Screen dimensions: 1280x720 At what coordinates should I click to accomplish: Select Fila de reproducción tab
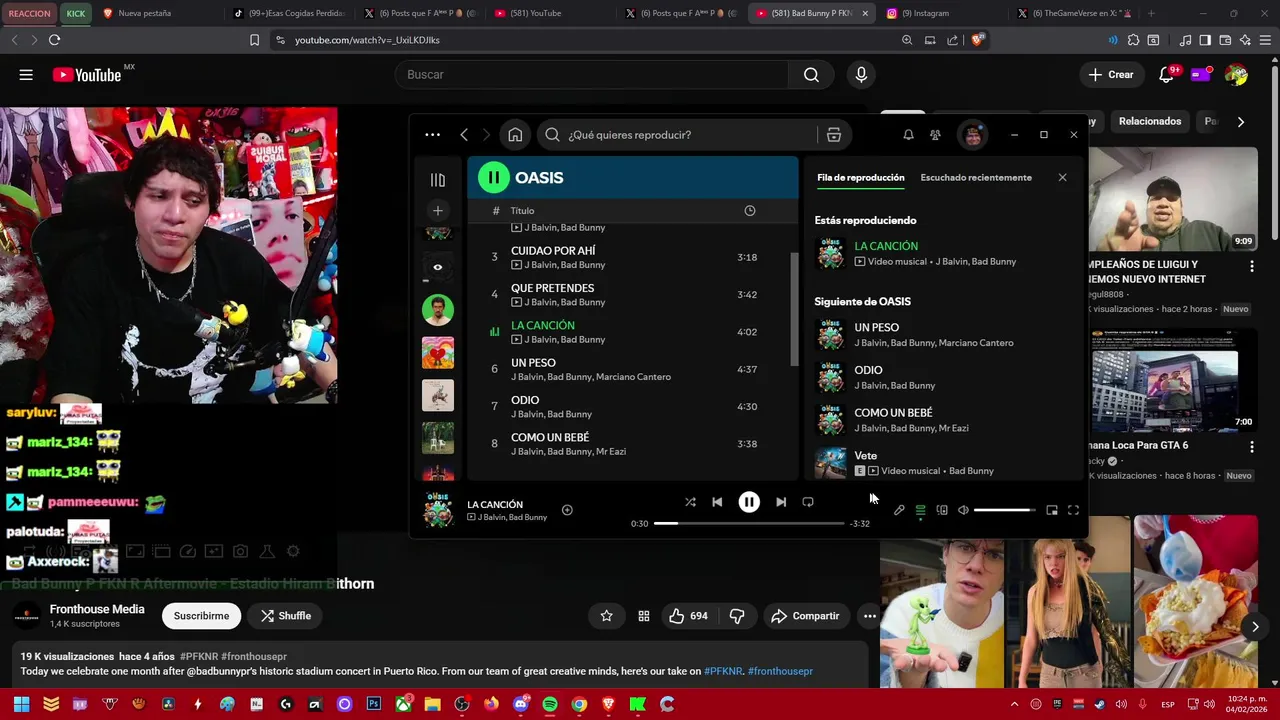860,177
